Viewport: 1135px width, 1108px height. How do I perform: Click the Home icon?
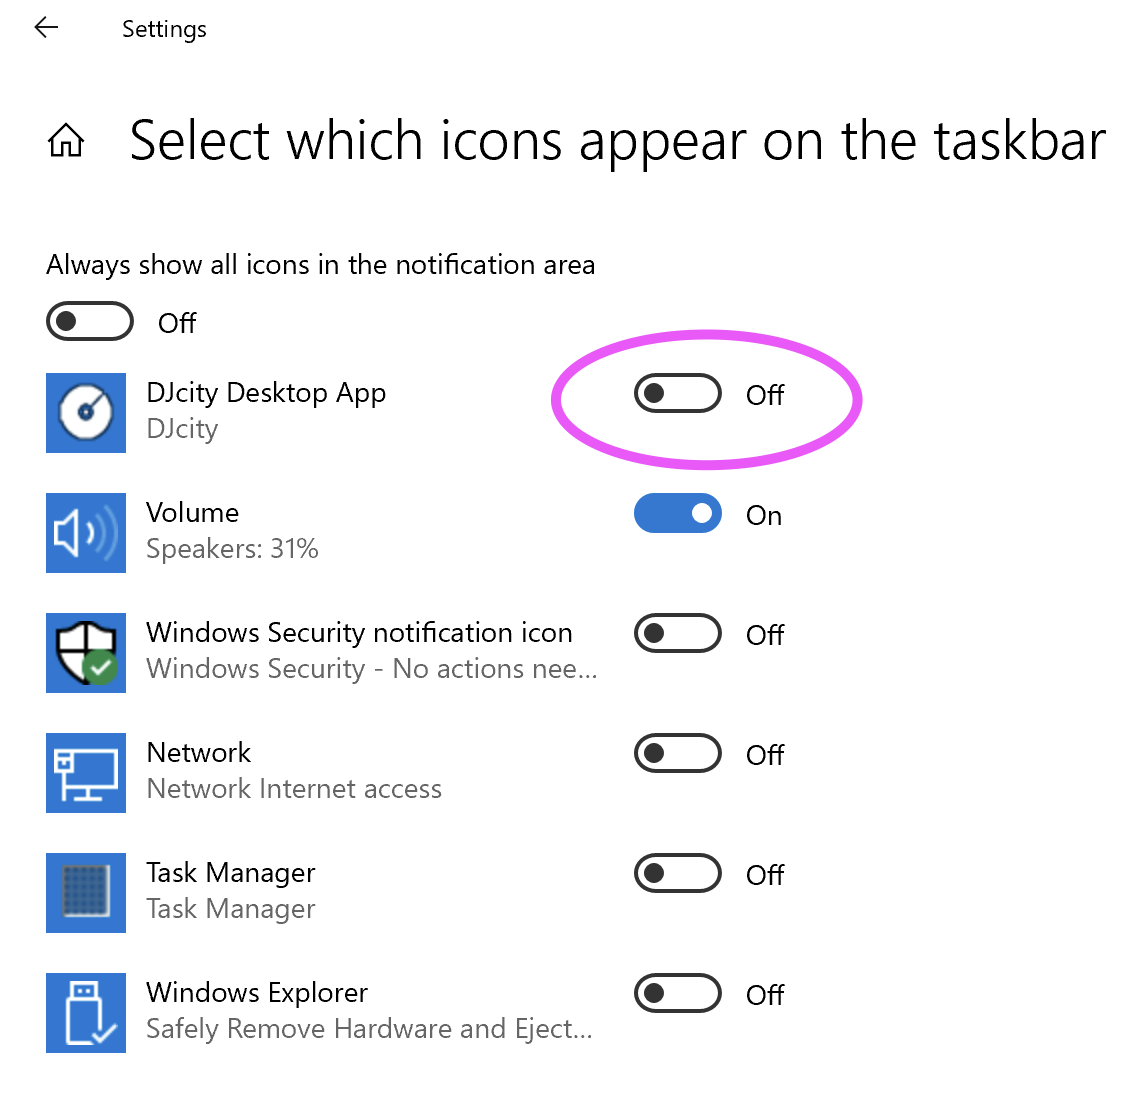click(66, 141)
